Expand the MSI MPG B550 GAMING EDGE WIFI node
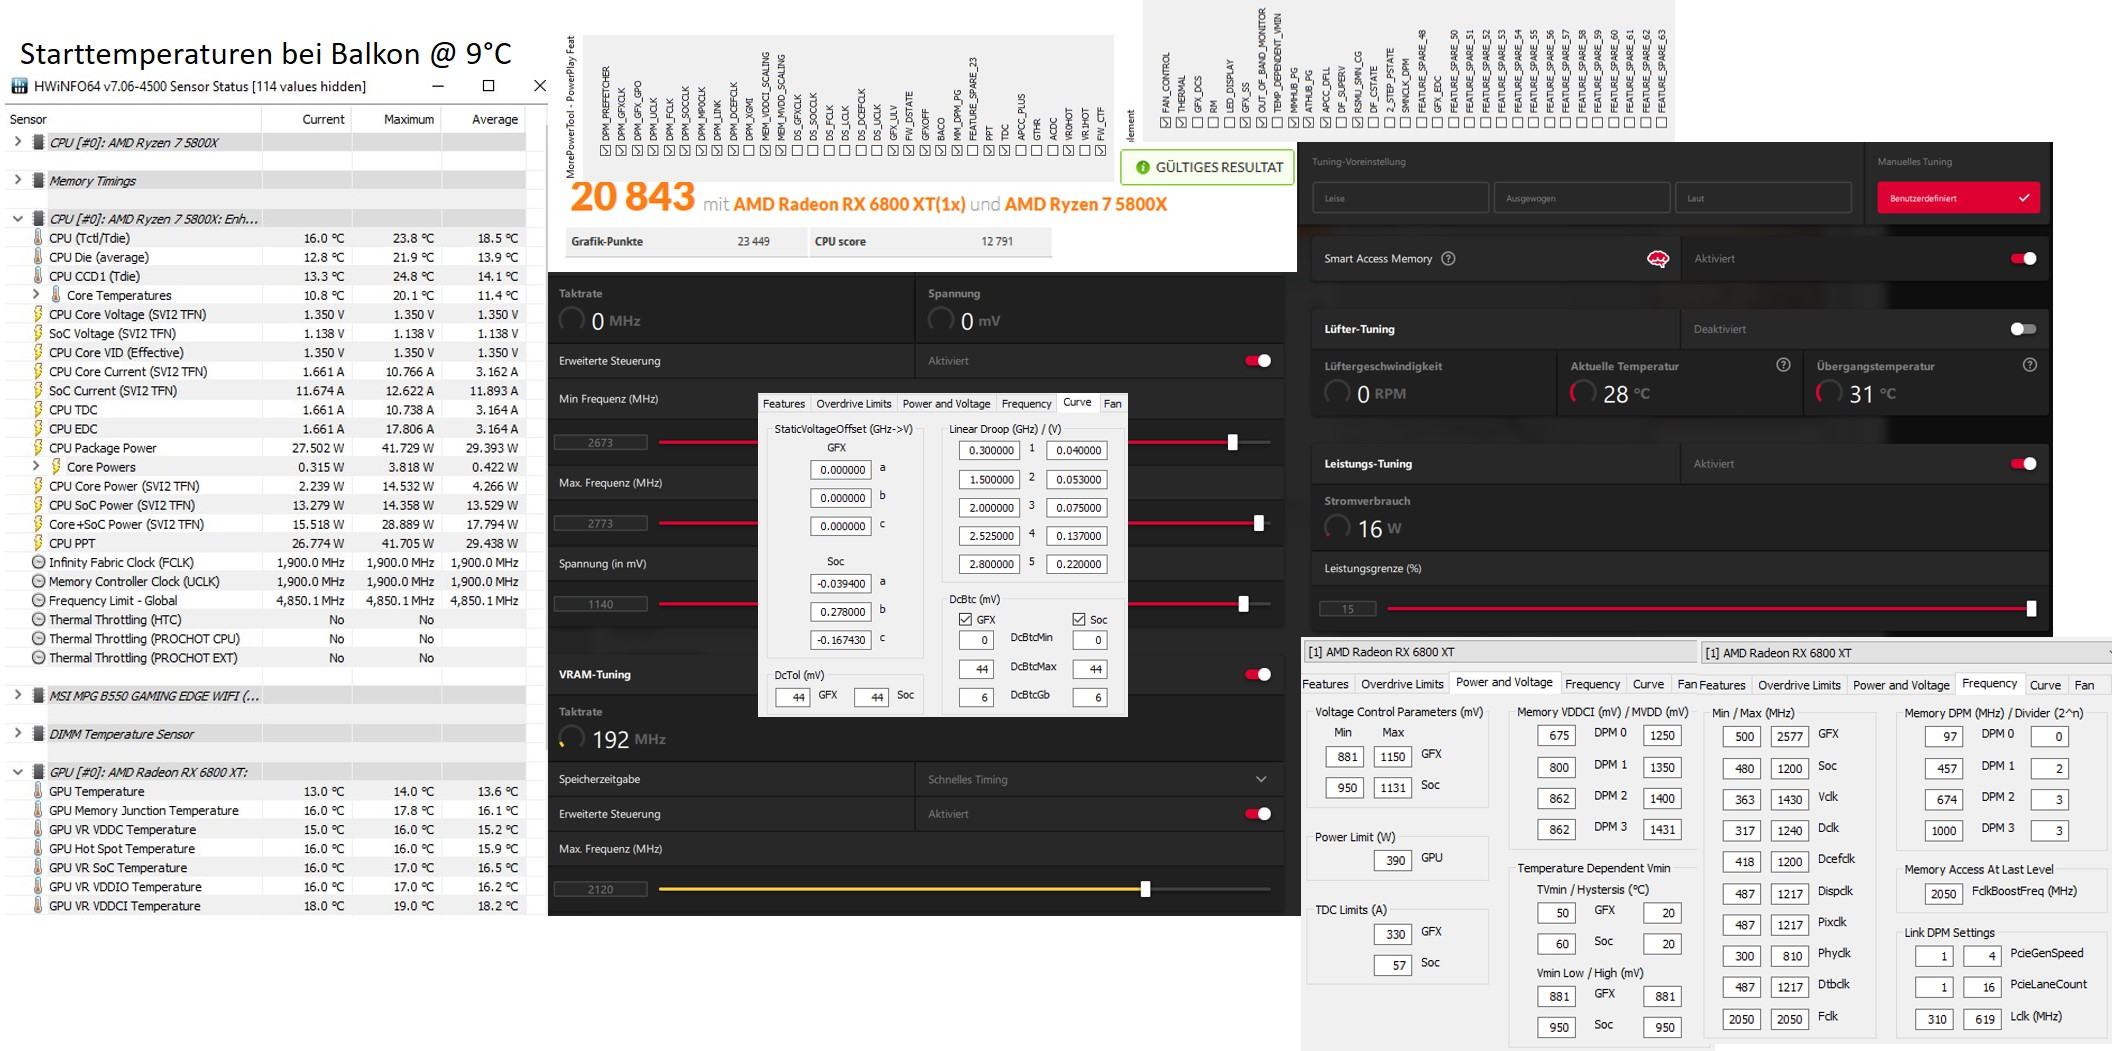Viewport: 2112px width, 1051px height. tap(17, 696)
